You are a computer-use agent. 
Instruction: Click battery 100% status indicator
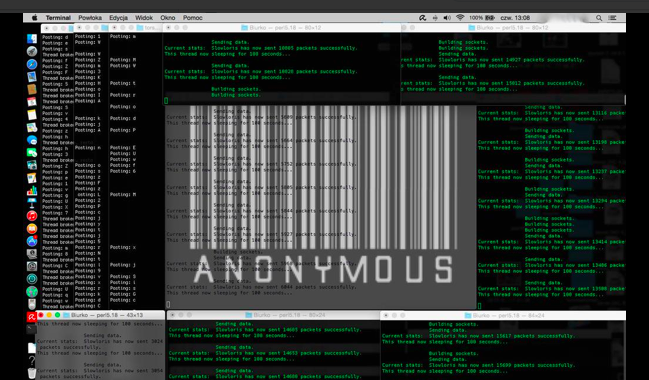tap(482, 18)
